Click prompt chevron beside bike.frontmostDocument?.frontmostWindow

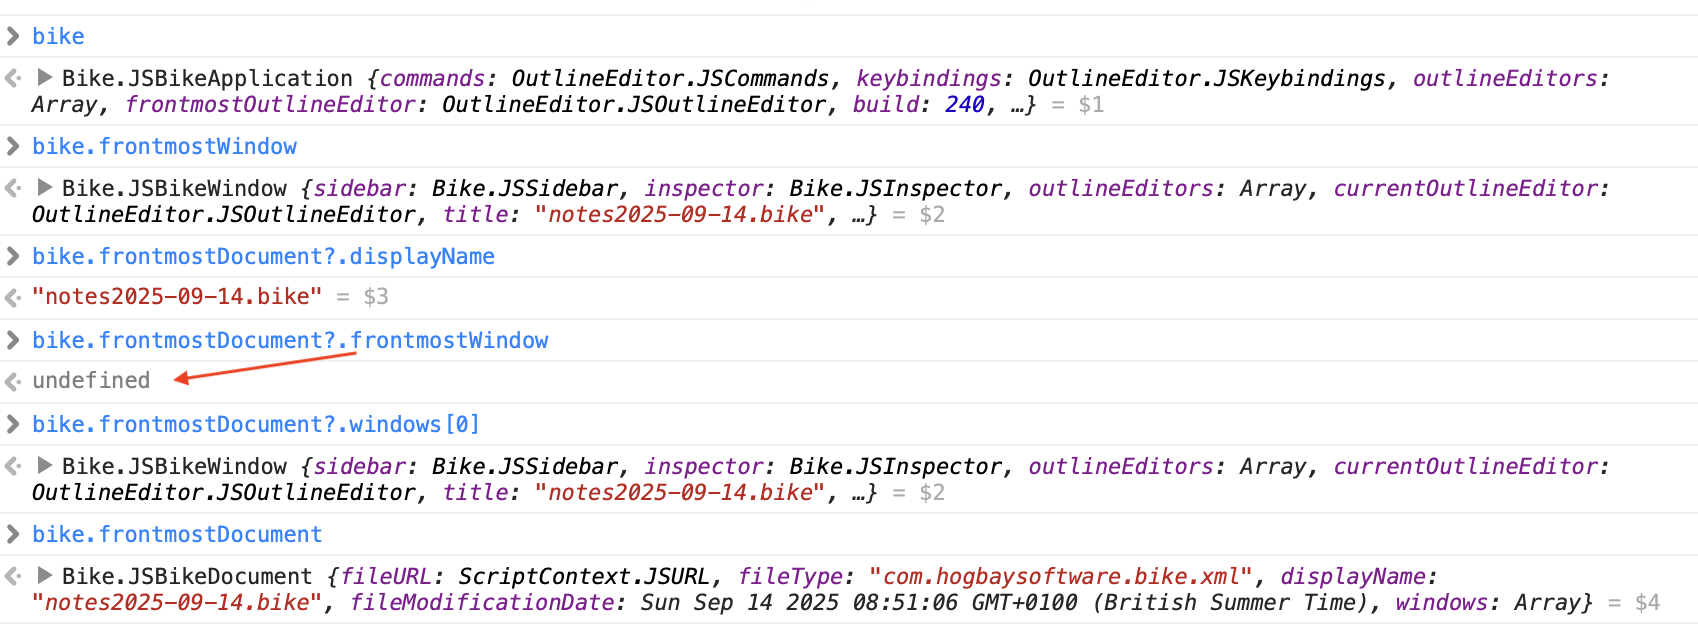(13, 341)
